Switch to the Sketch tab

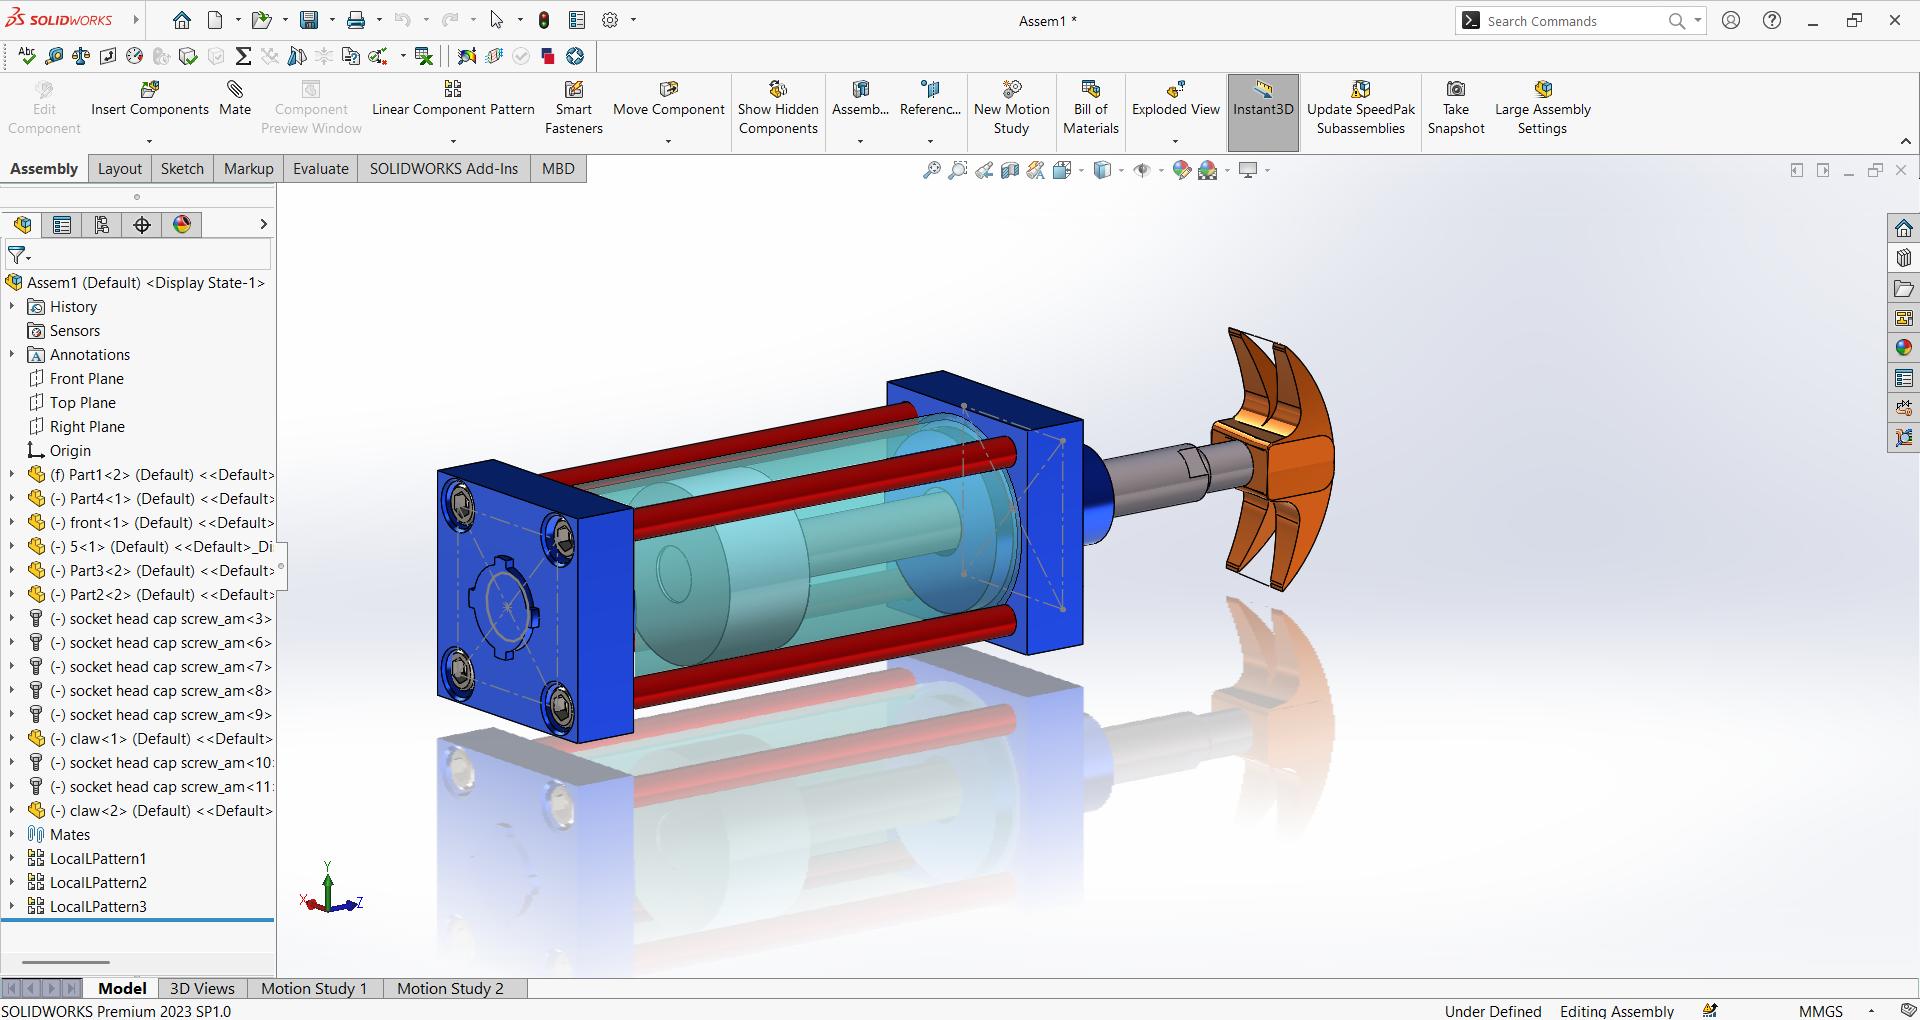[182, 169]
